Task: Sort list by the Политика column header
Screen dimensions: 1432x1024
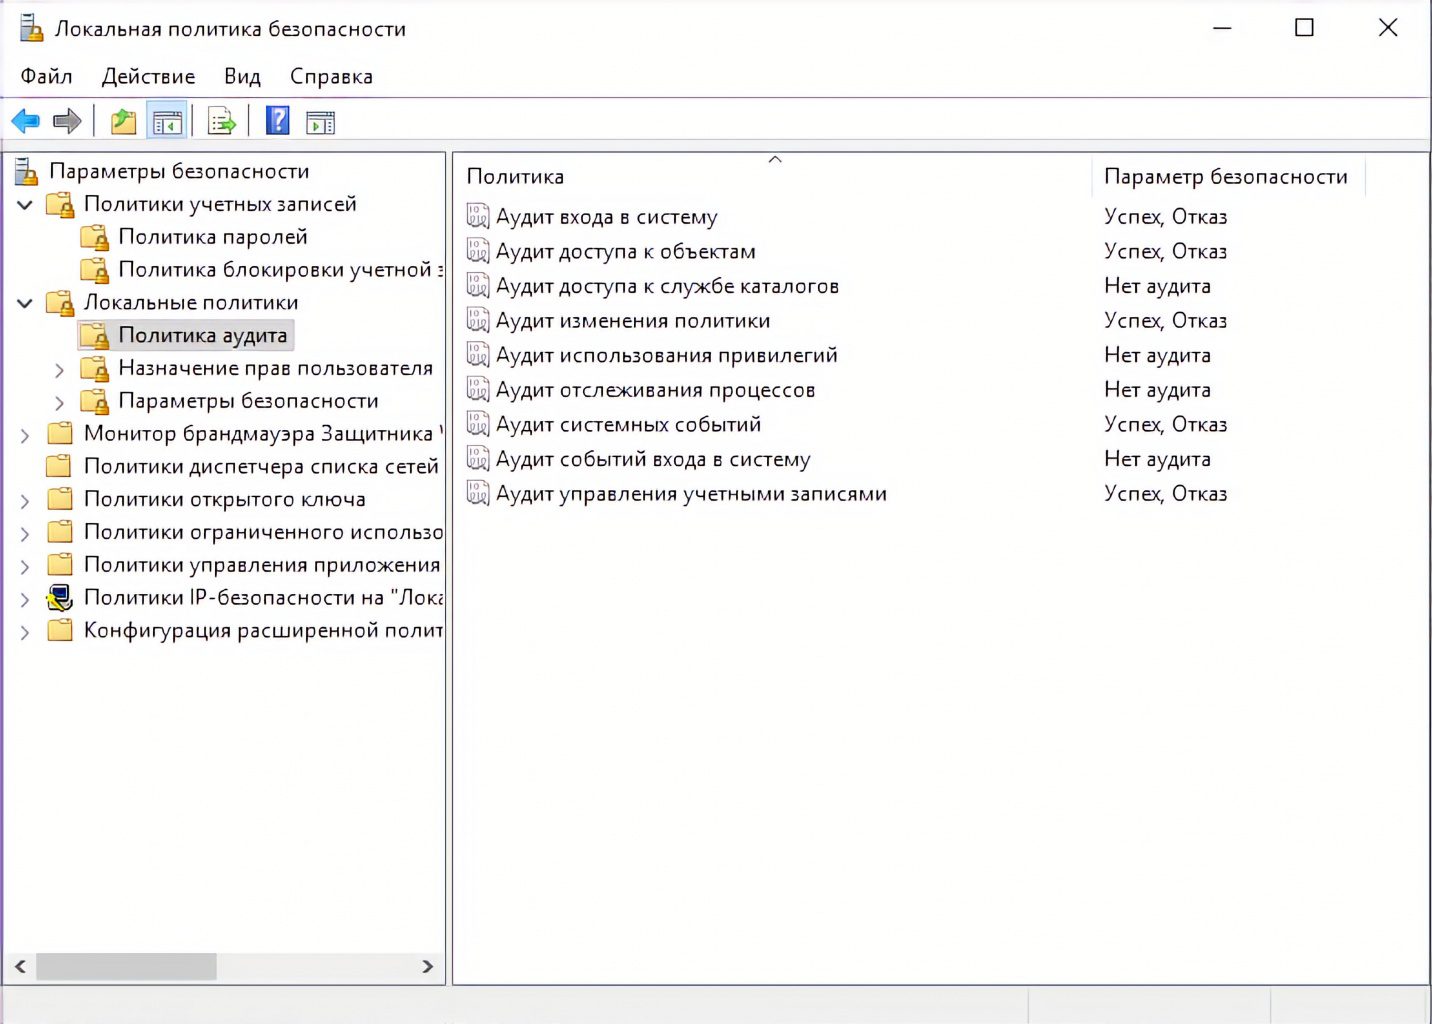Action: point(515,177)
